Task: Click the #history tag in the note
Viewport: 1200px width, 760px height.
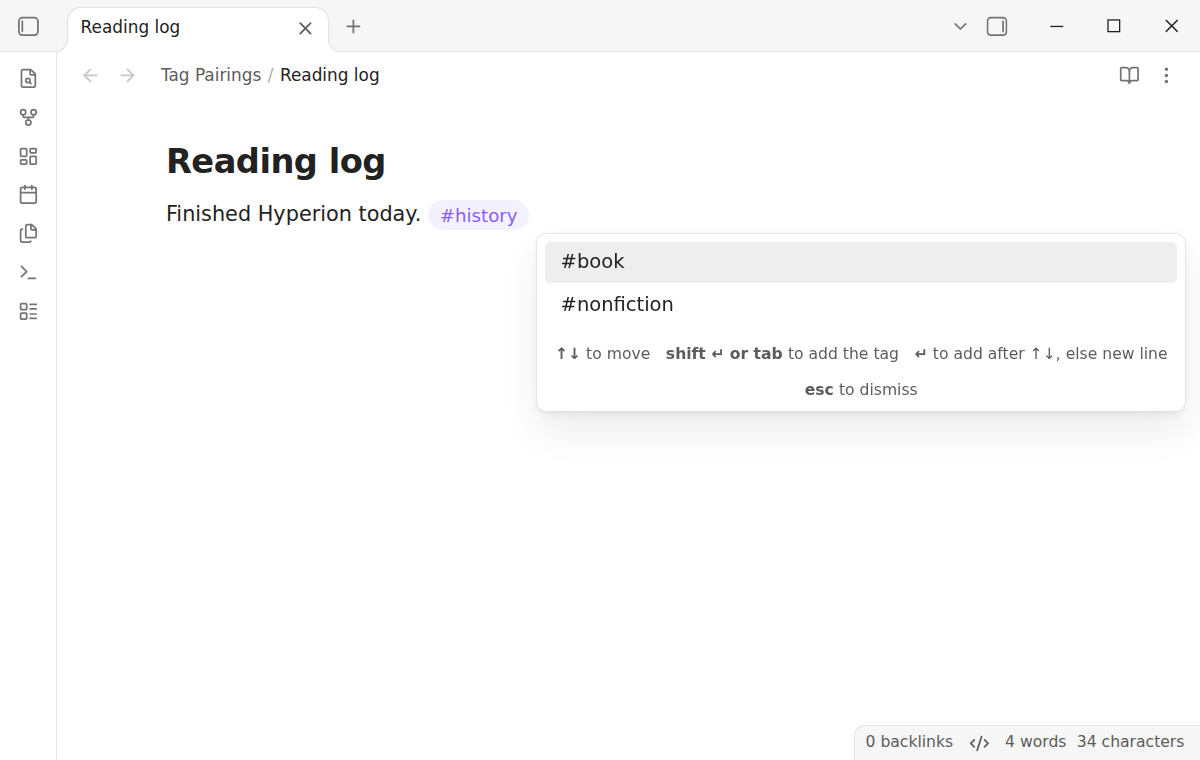Action: tap(479, 215)
